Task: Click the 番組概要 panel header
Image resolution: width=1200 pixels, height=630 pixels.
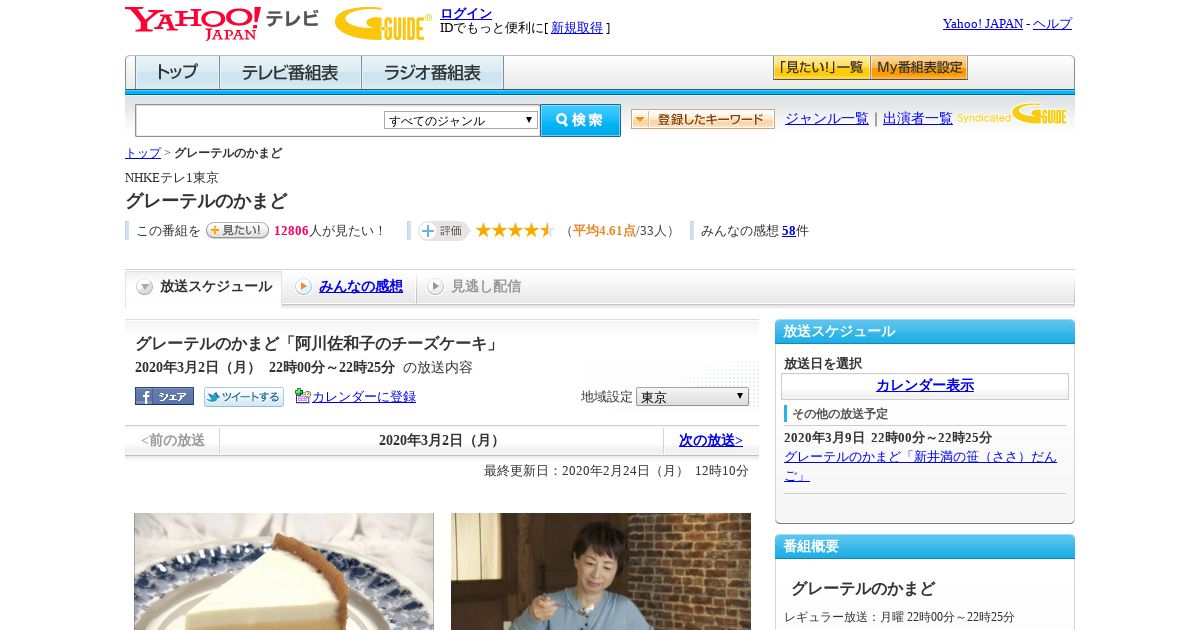Action: [925, 547]
